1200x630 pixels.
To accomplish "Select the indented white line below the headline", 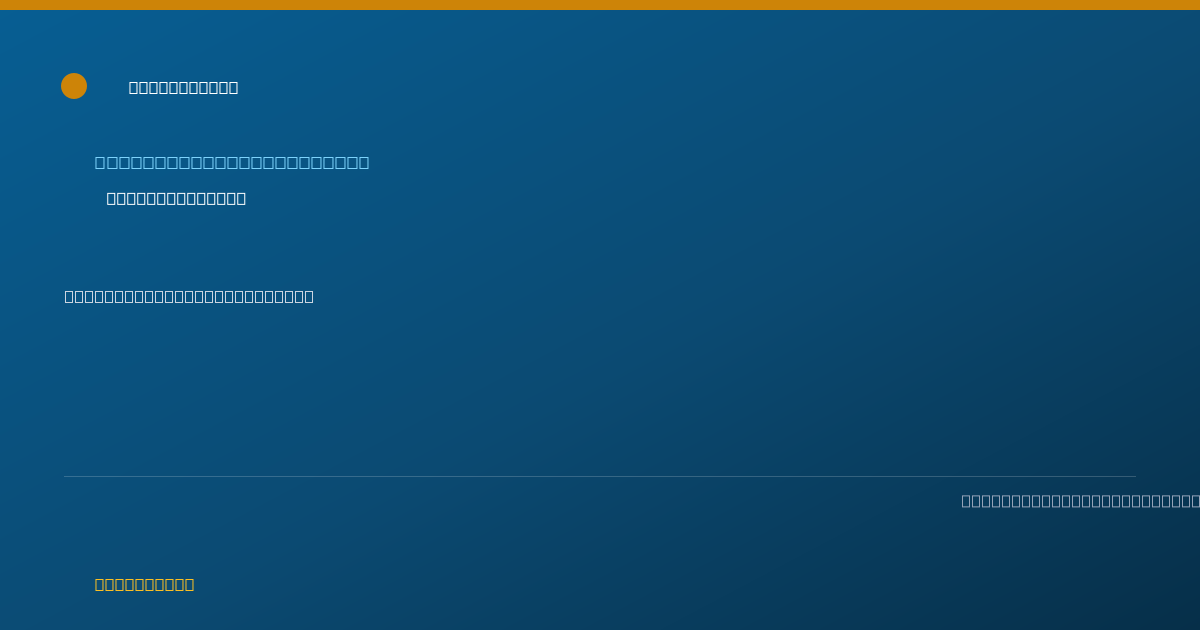I will coord(176,199).
